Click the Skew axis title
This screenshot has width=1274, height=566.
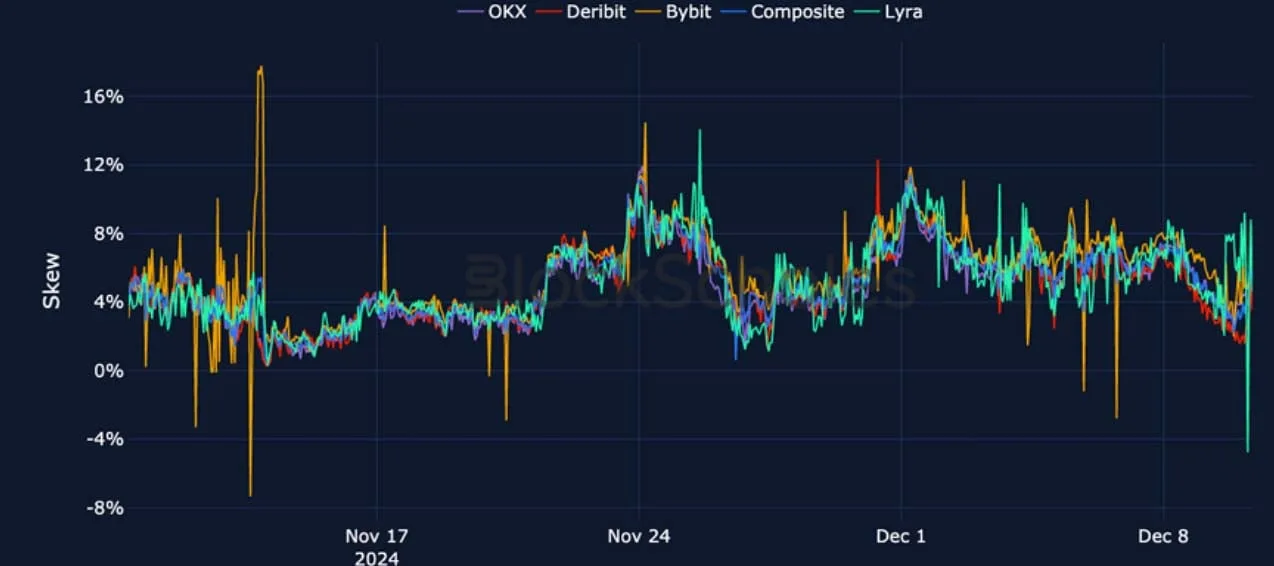(x=51, y=280)
